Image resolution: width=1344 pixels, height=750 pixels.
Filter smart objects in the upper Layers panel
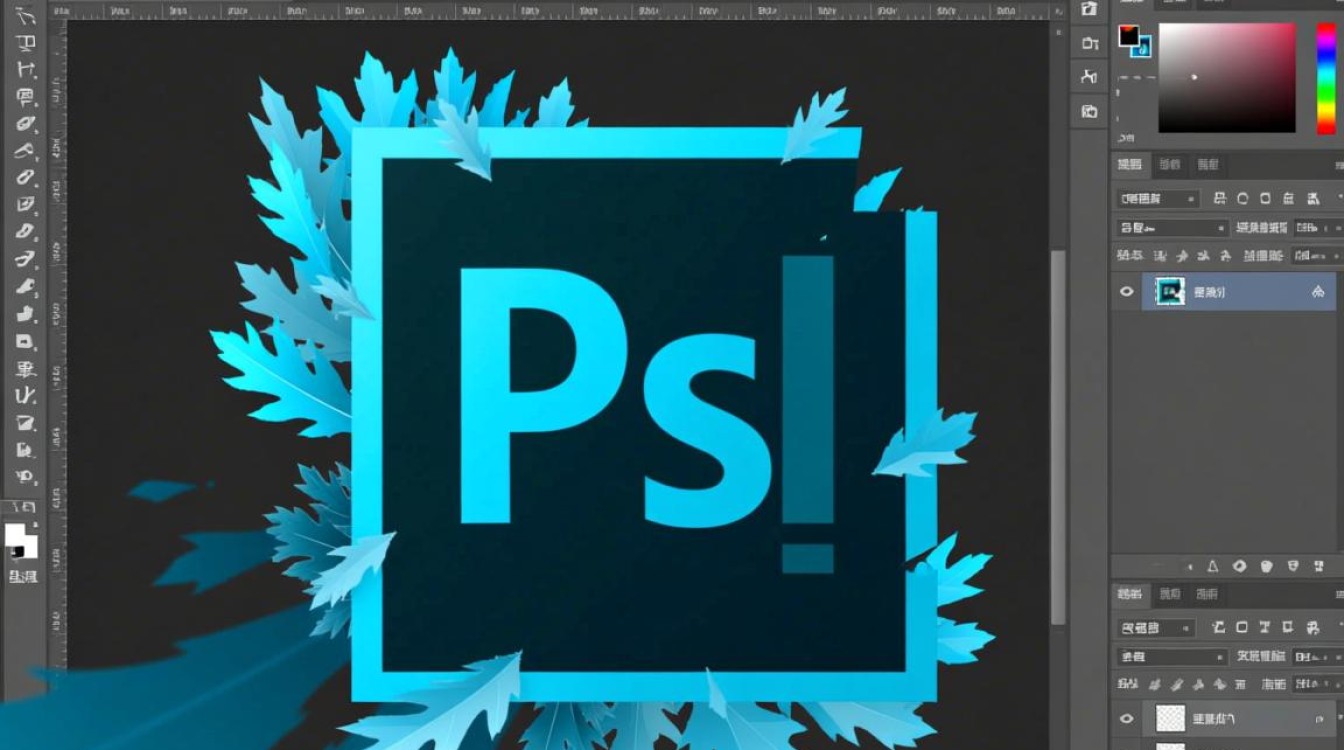tap(1313, 199)
